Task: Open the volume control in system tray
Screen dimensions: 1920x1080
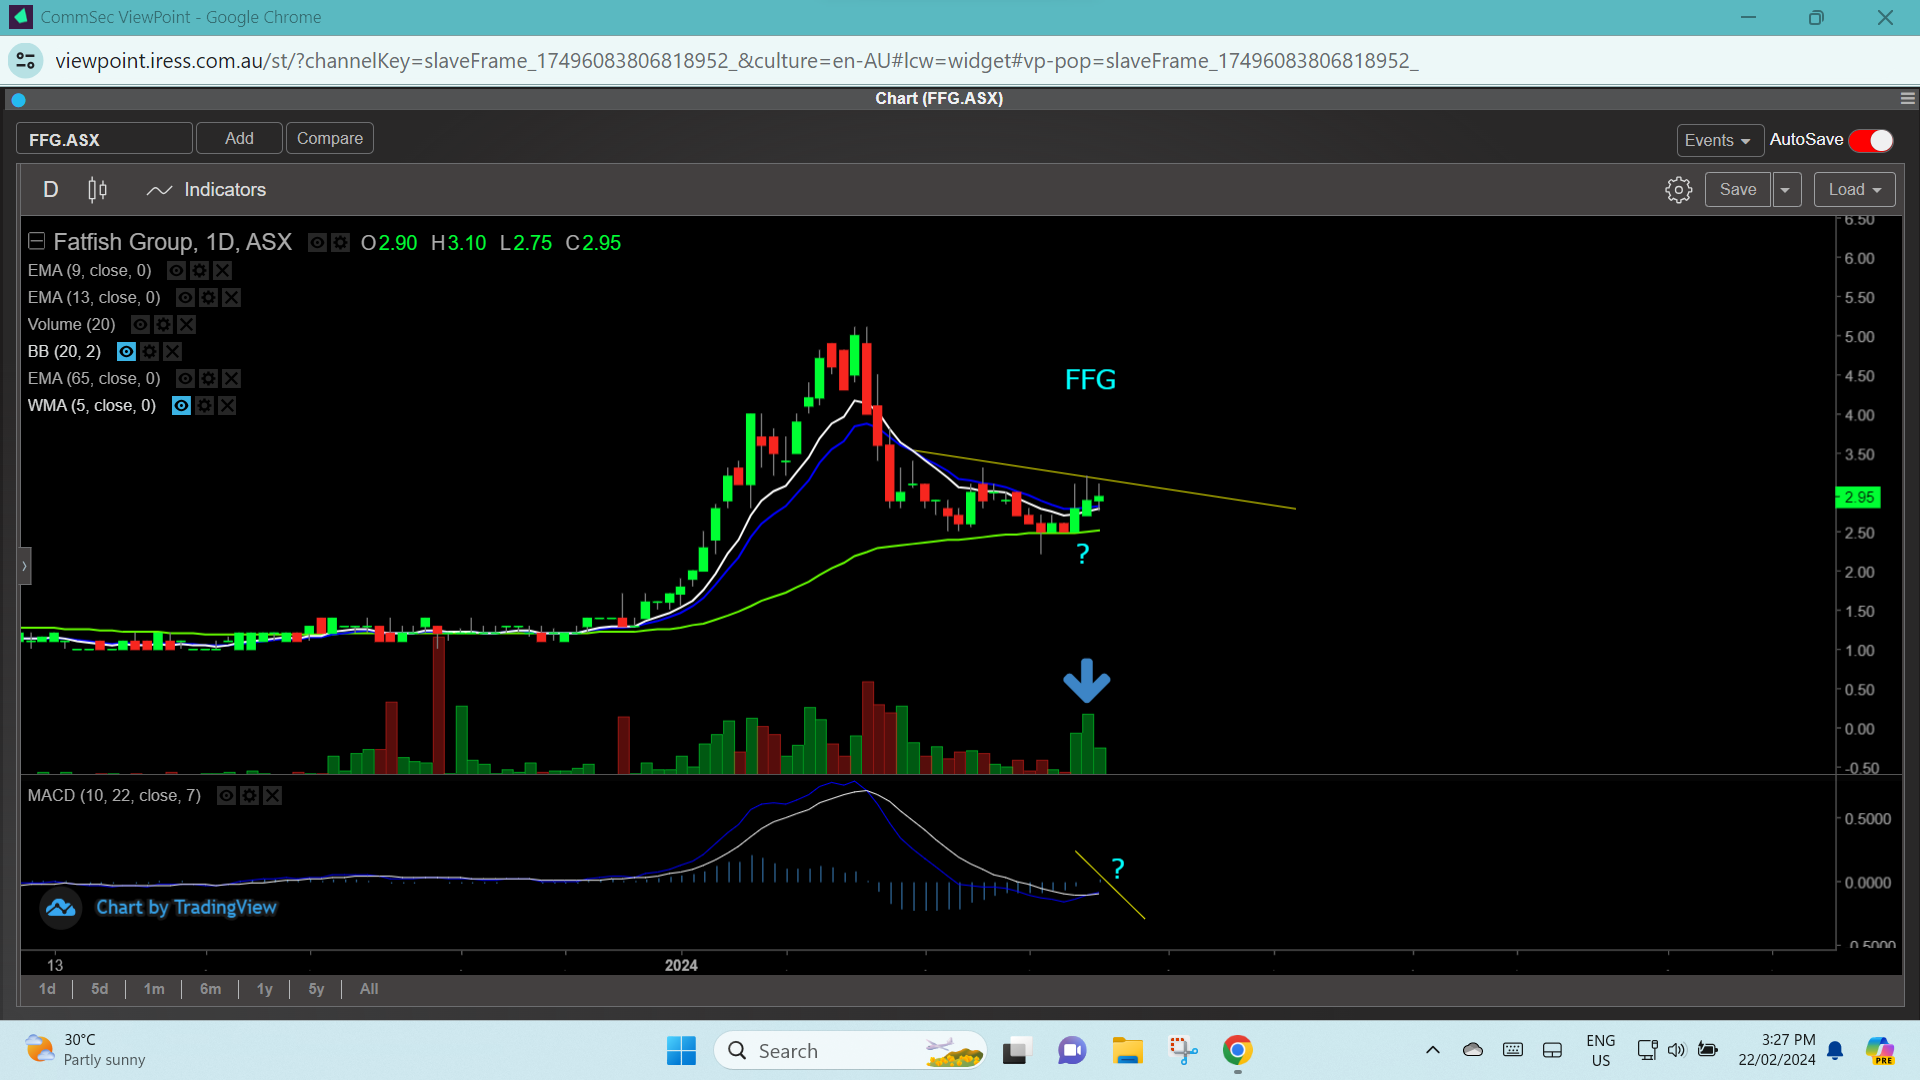Action: [x=1676, y=1050]
